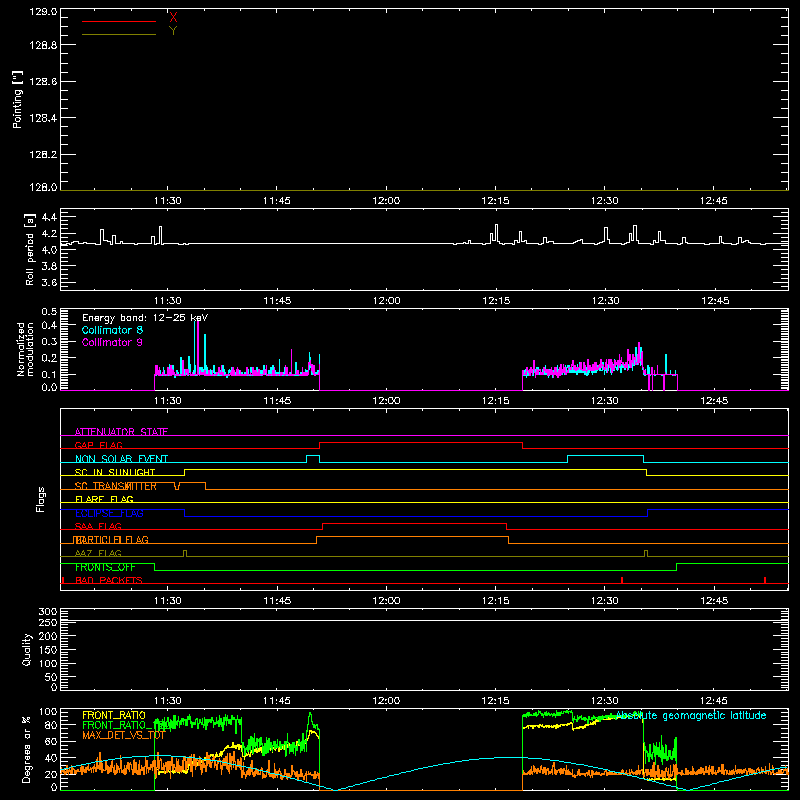Click the 3.6 roll period tick label
Screen dimensions: 800x800
(49, 282)
